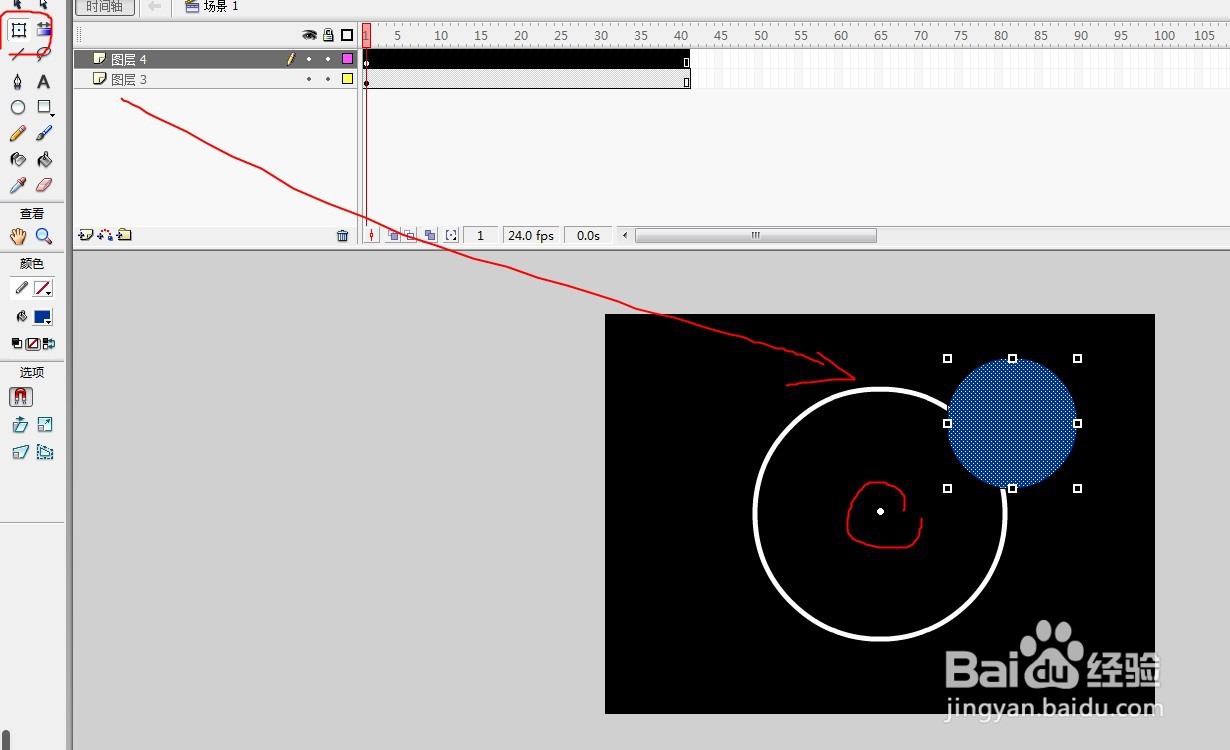This screenshot has height=750, width=1230.
Task: Select the Oval tool
Action: (18, 107)
